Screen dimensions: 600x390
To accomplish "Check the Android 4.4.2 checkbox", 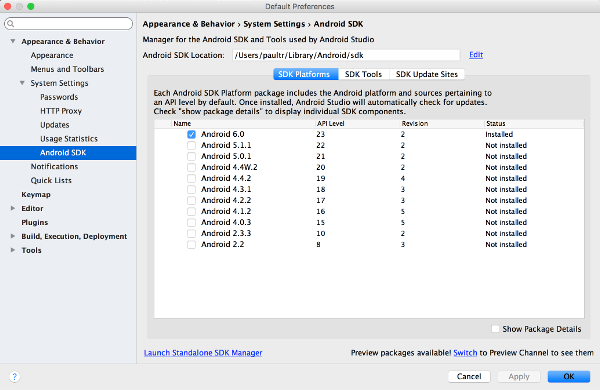I will 191,178.
